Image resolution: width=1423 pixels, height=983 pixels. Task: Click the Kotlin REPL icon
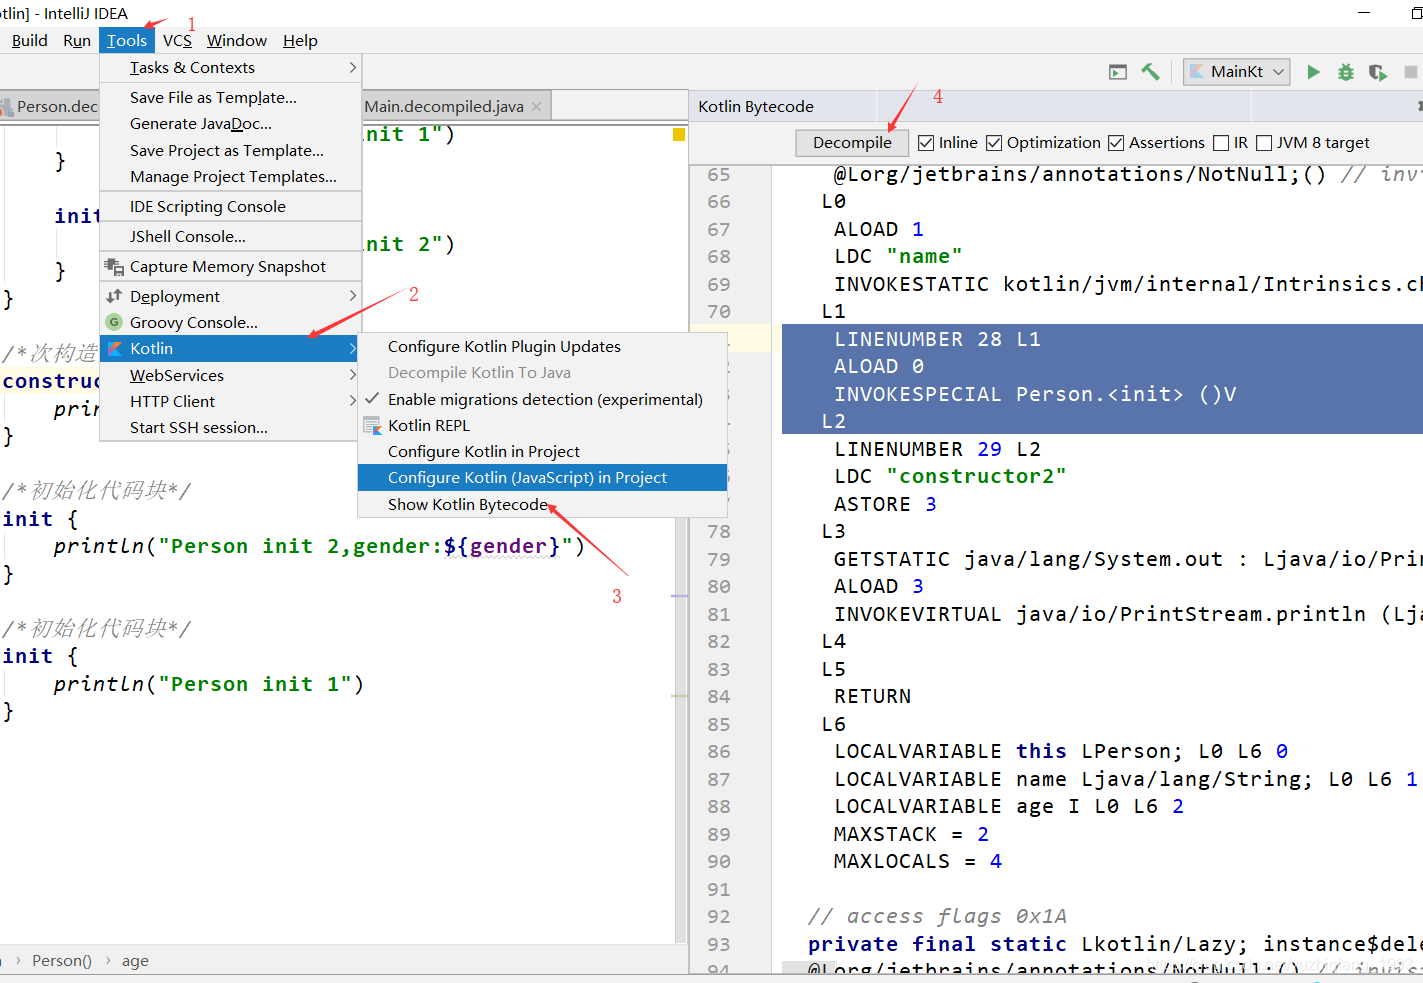(372, 426)
